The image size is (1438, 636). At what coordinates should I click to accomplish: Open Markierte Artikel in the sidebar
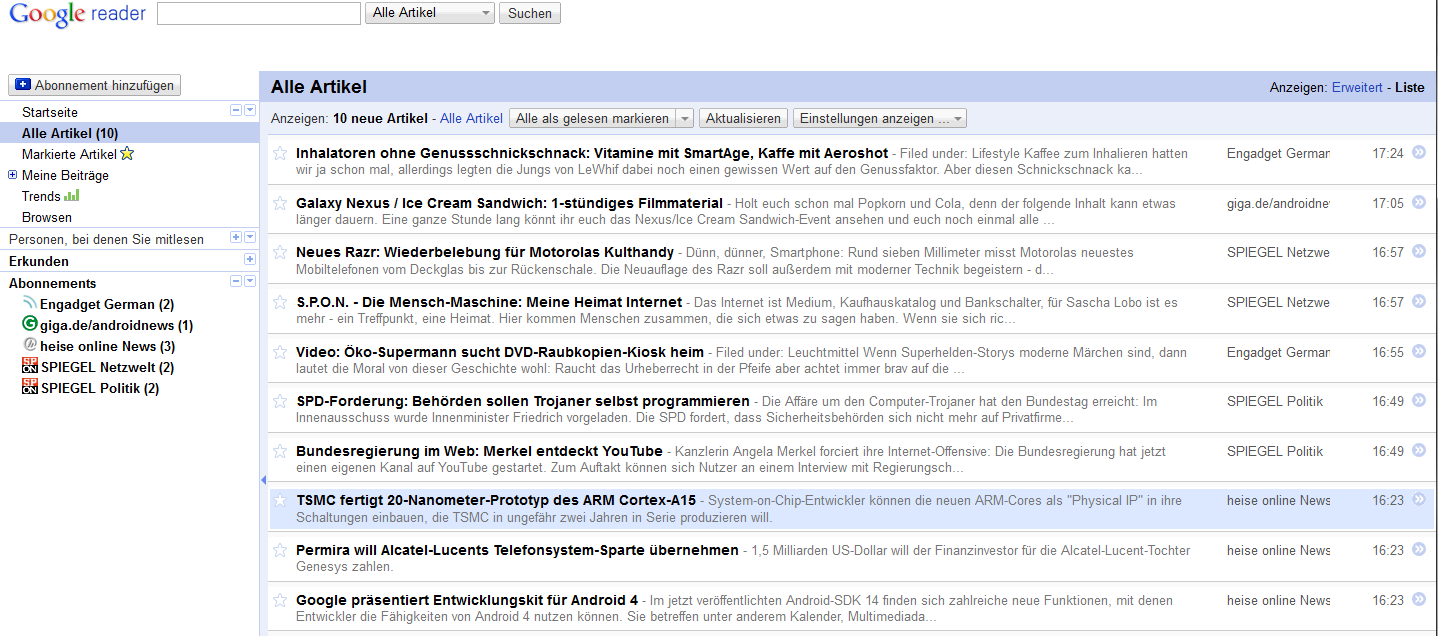click(x=69, y=154)
